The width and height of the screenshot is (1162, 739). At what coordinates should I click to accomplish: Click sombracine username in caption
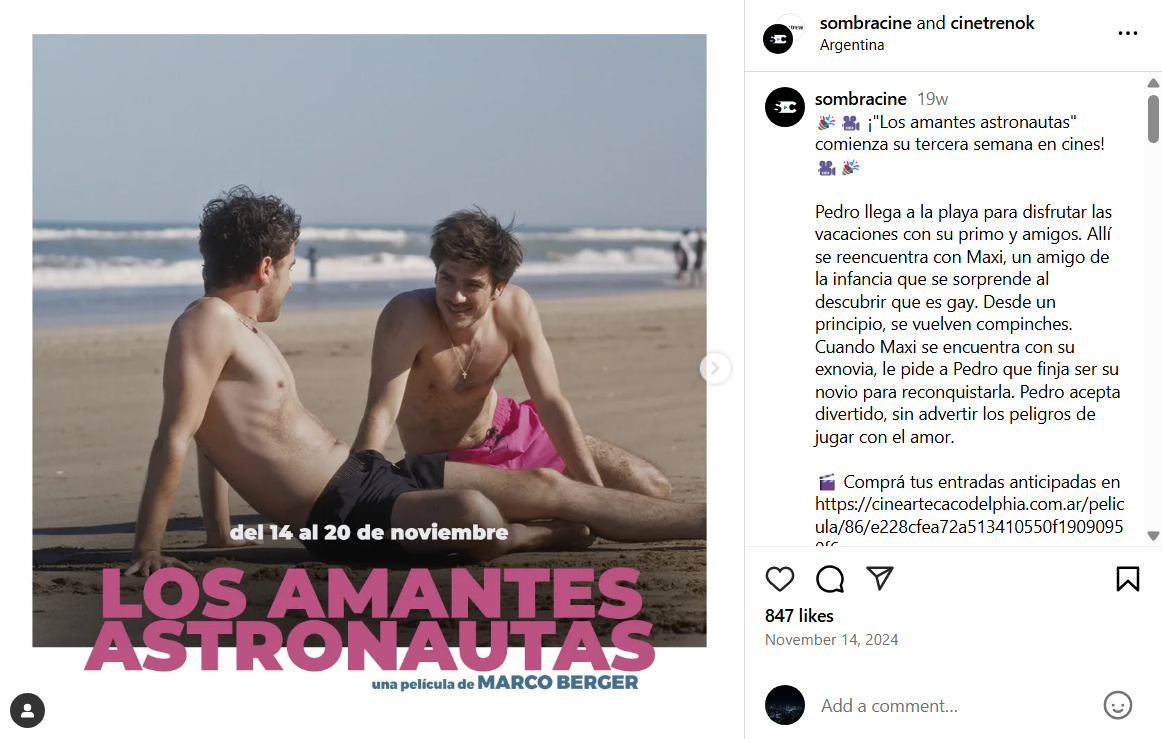(x=860, y=99)
